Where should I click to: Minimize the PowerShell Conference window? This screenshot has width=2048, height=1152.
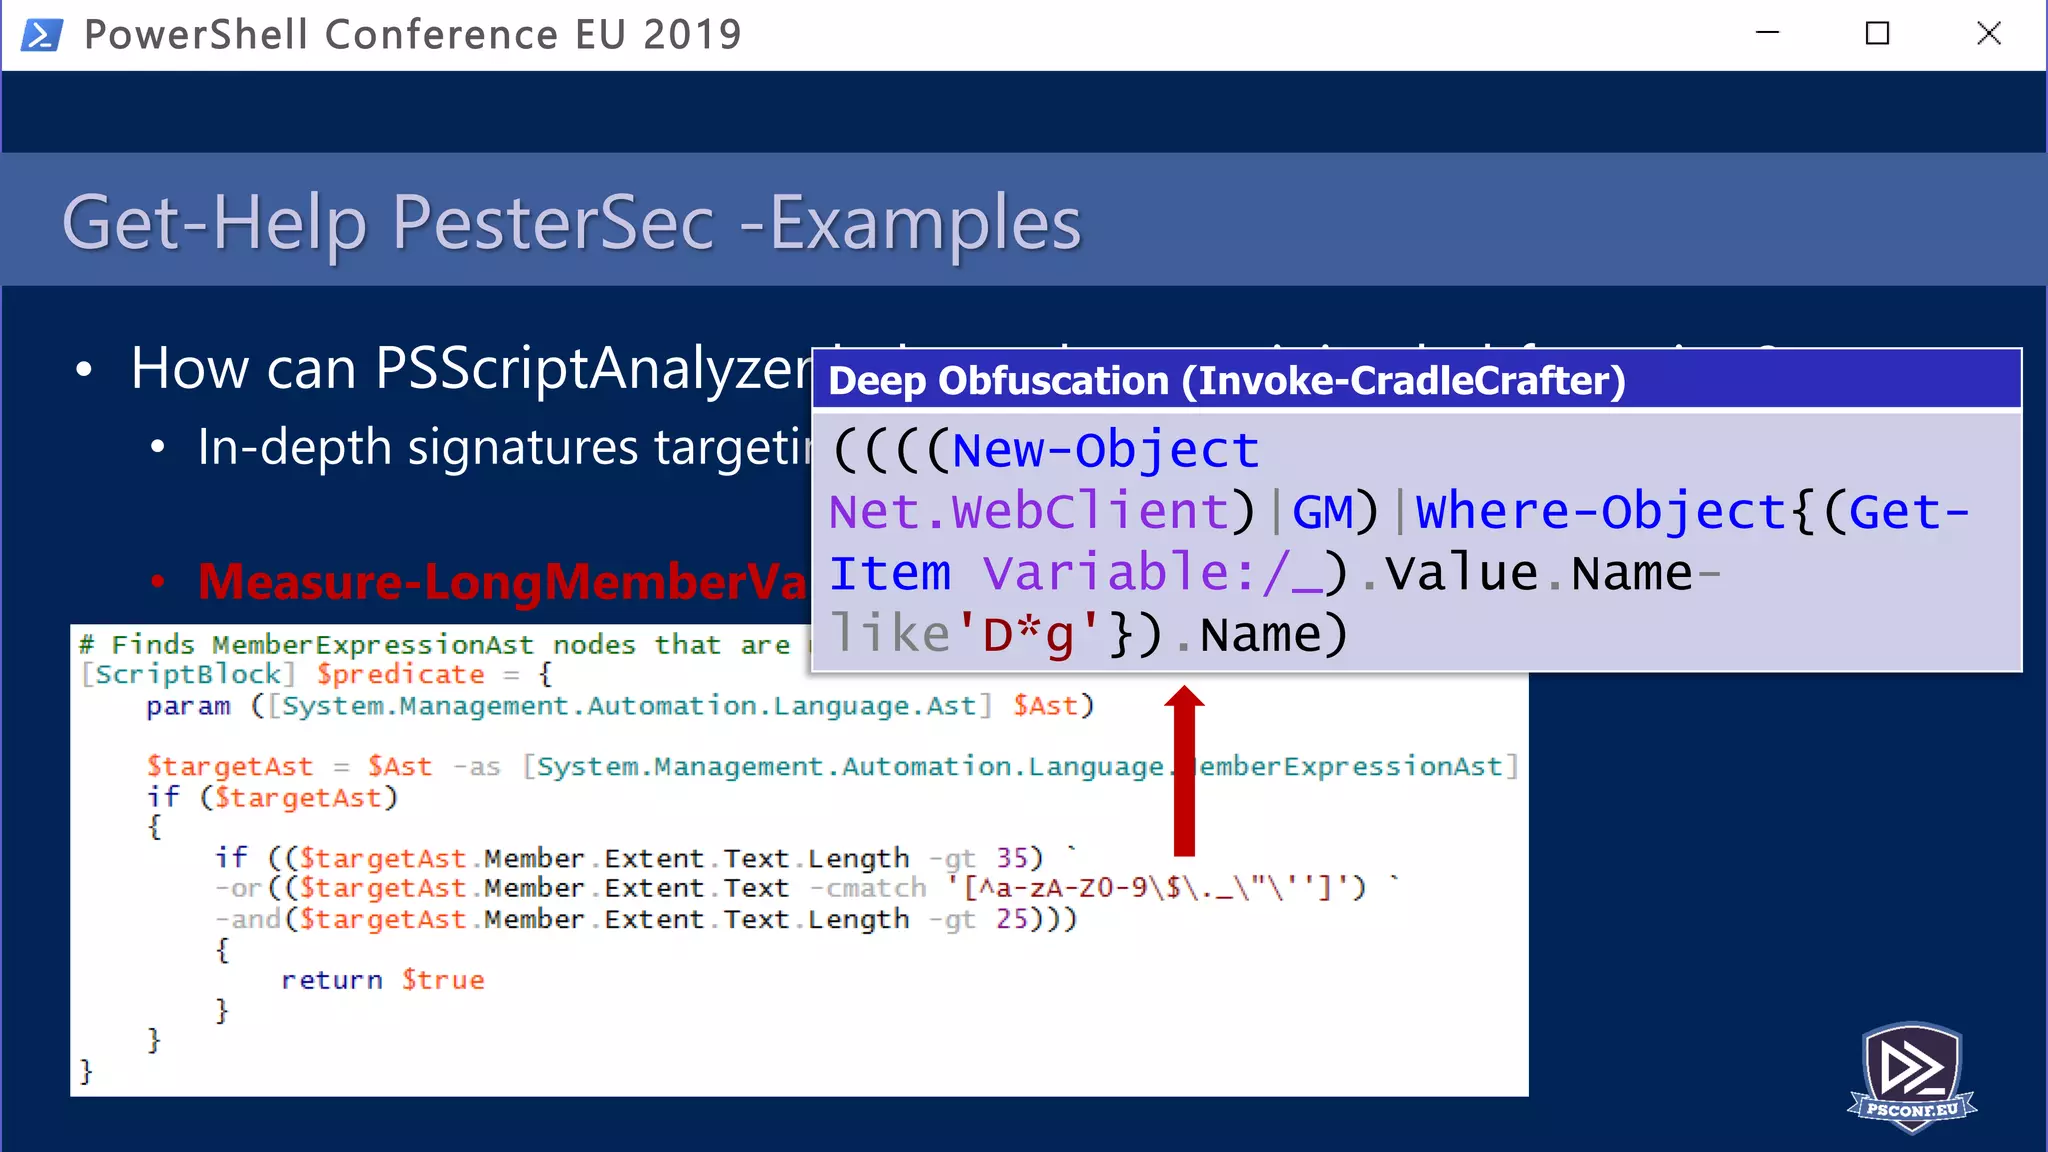coord(1767,33)
